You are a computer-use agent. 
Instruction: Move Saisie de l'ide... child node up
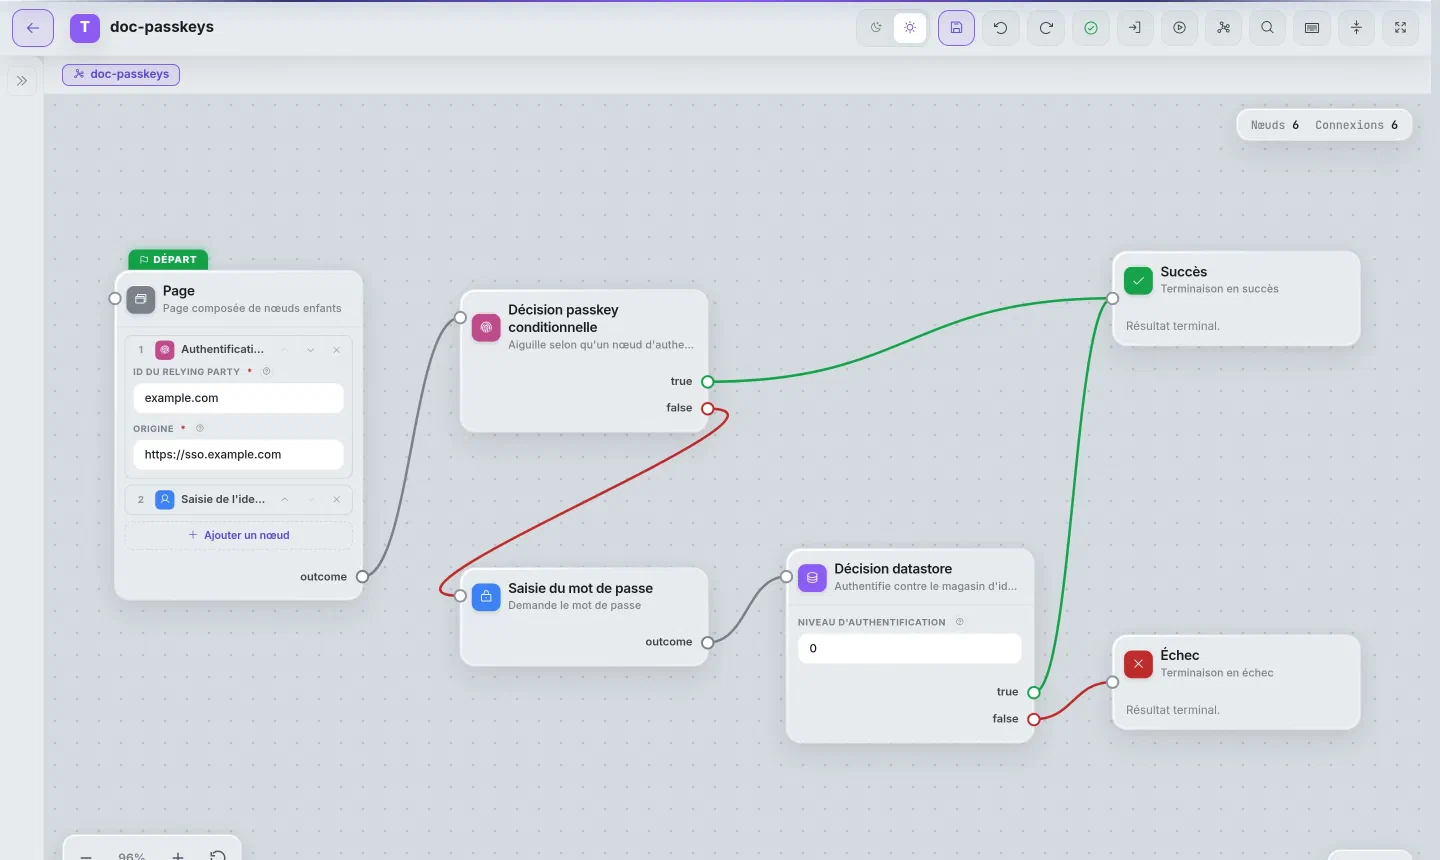pyautogui.click(x=285, y=499)
